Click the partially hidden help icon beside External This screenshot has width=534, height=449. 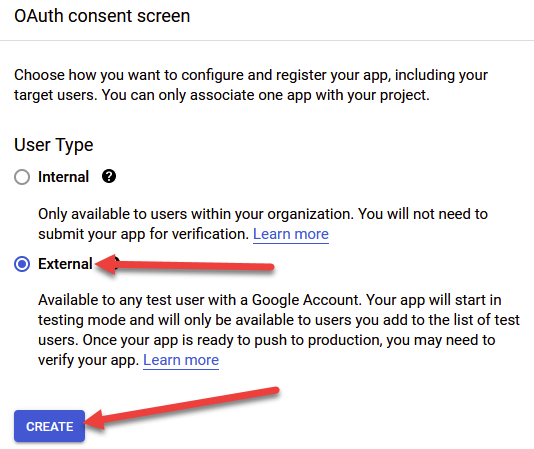(x=117, y=263)
